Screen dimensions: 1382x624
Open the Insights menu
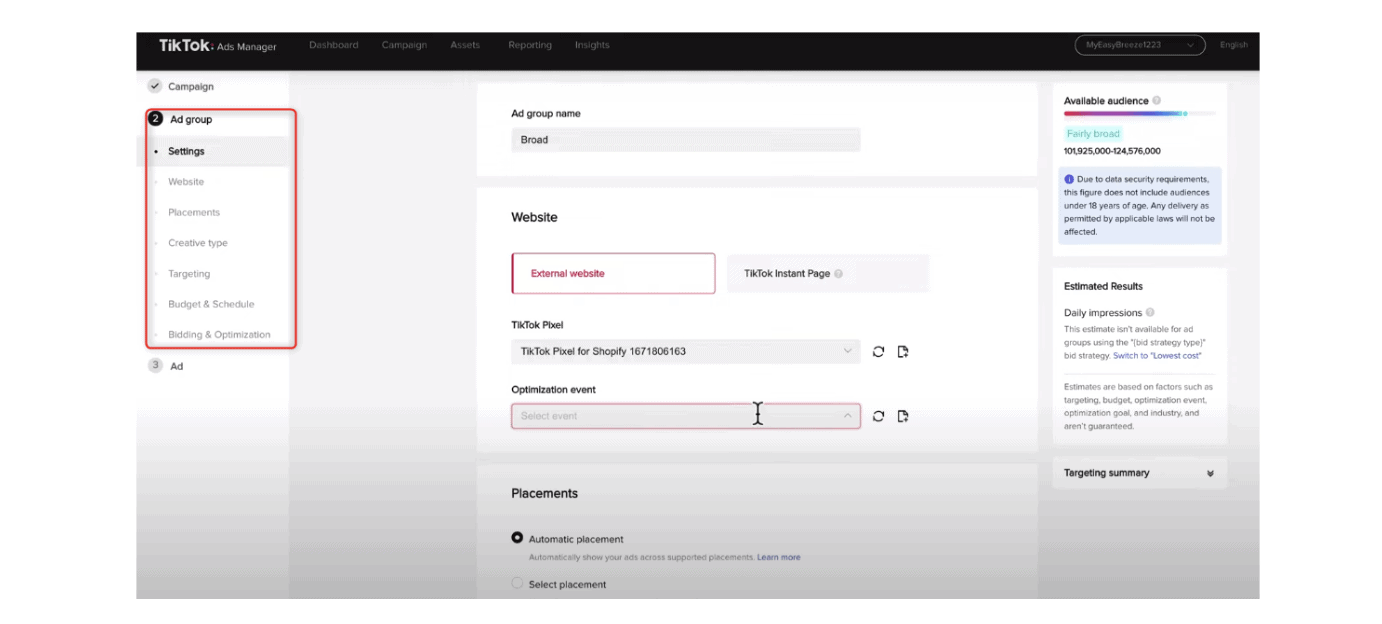[592, 45]
